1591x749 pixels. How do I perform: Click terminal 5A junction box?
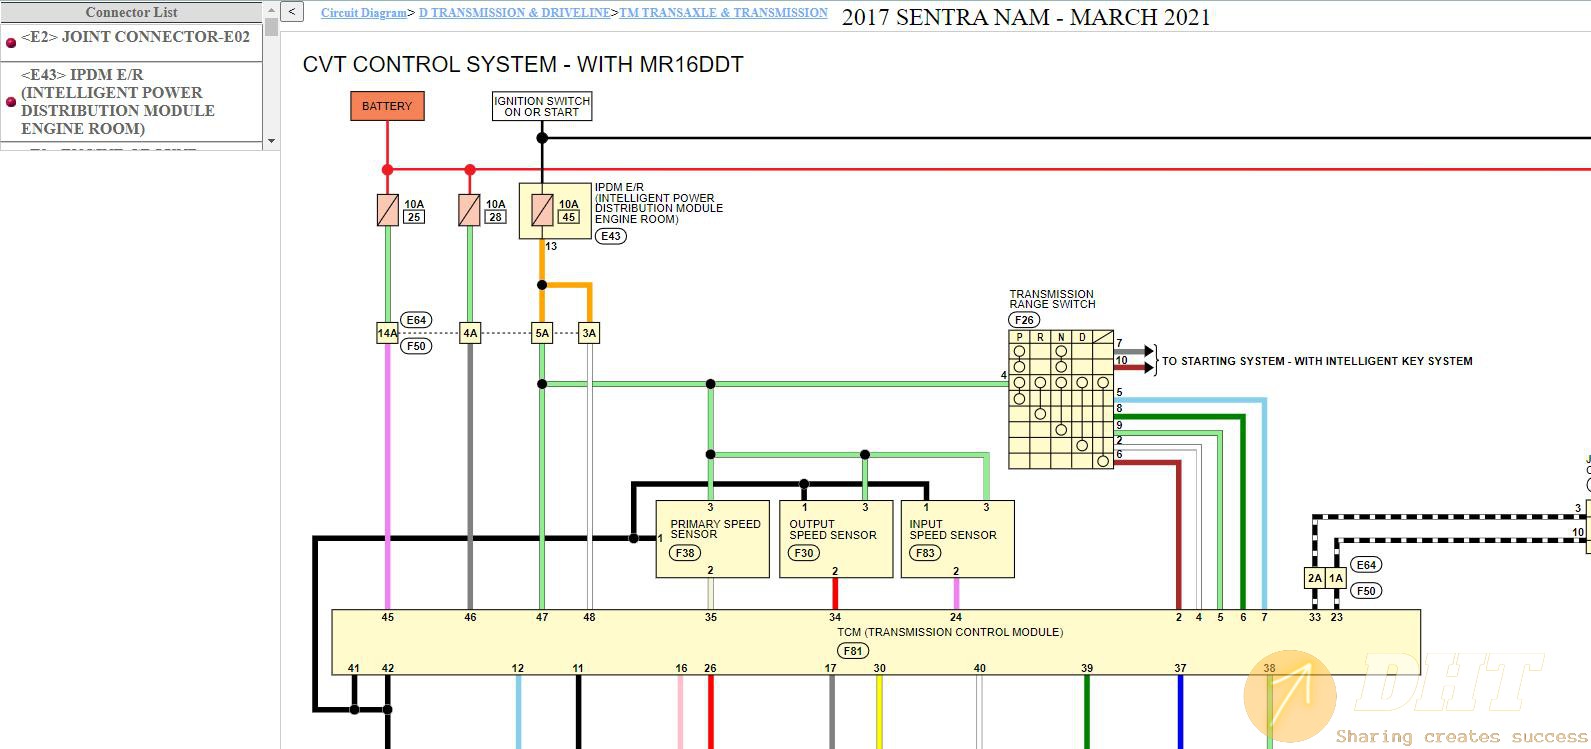(542, 333)
